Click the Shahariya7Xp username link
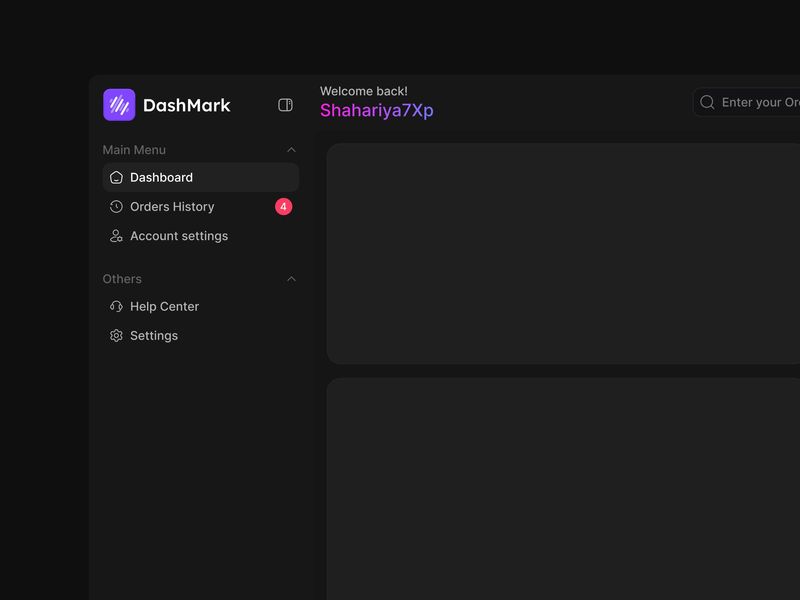The width and height of the screenshot is (800, 600). tap(377, 111)
